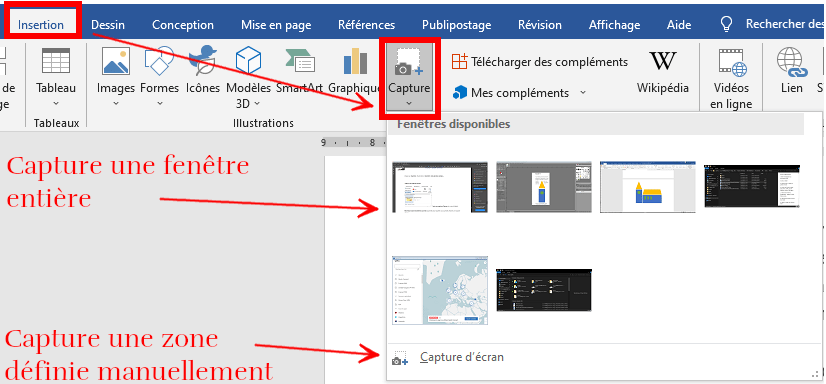The height and width of the screenshot is (384, 826).
Task: Click Télécharger des compléments
Action: [x=540, y=62]
